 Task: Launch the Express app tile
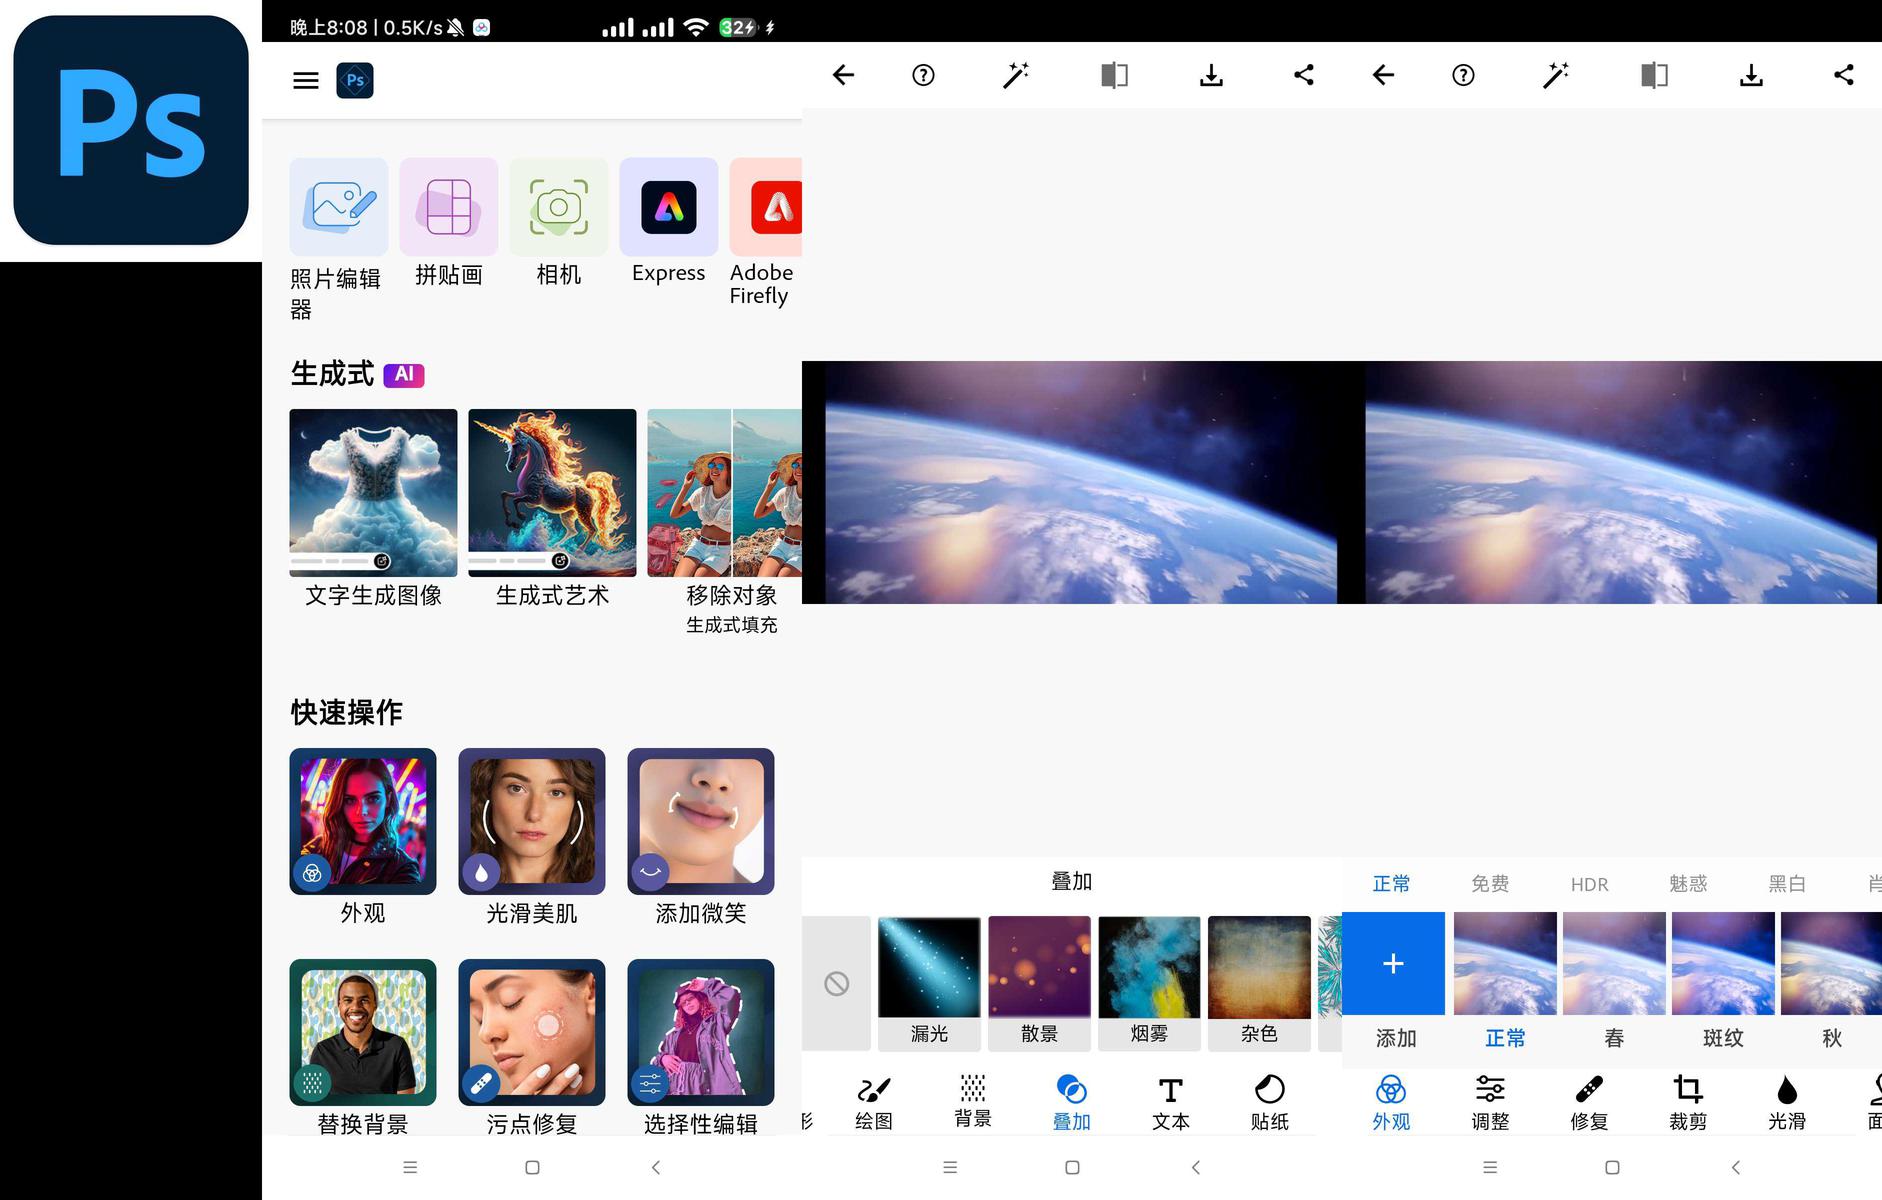668,207
